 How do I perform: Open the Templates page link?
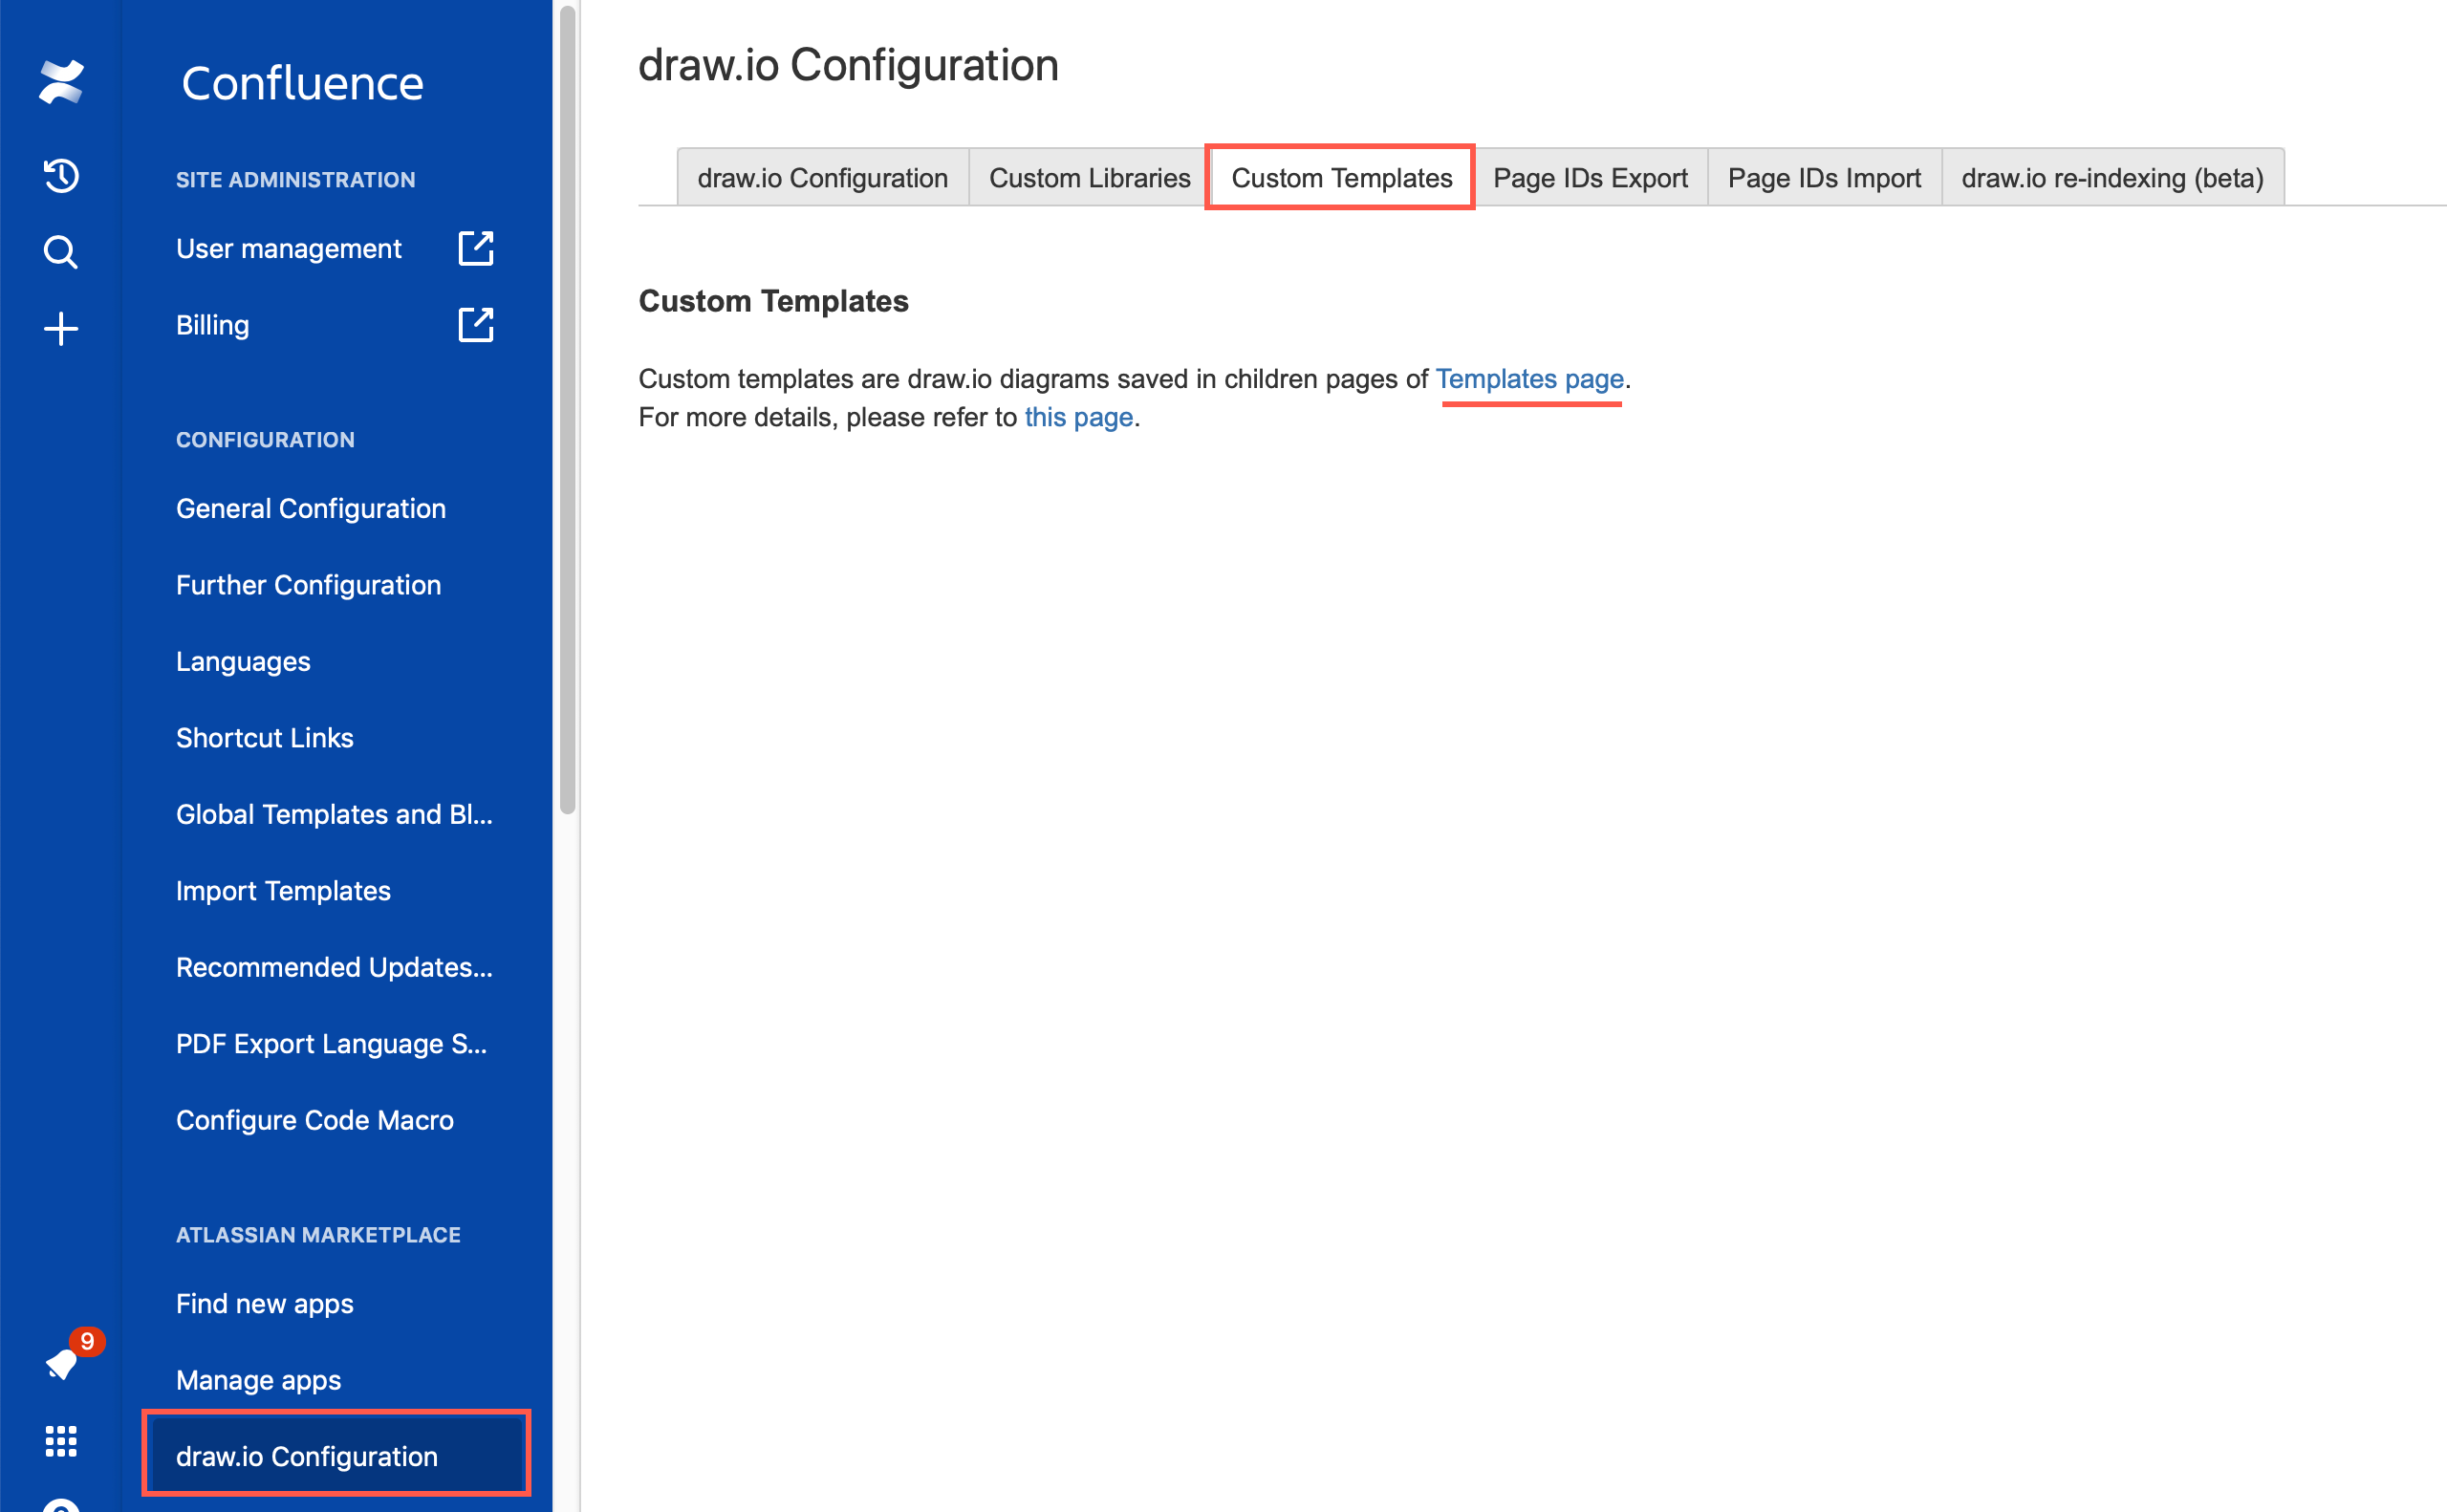1529,379
